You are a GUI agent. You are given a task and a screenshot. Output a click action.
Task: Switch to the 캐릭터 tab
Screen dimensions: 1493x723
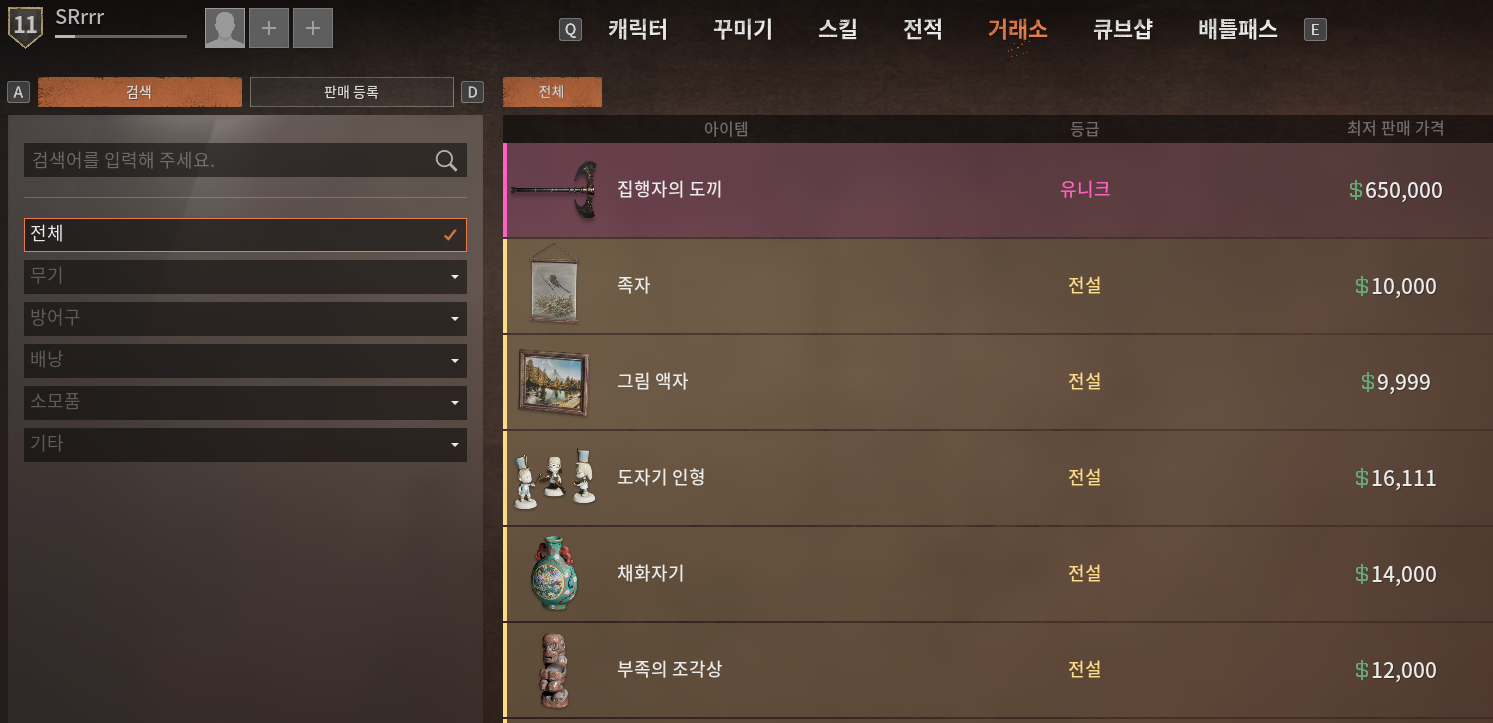coord(638,29)
